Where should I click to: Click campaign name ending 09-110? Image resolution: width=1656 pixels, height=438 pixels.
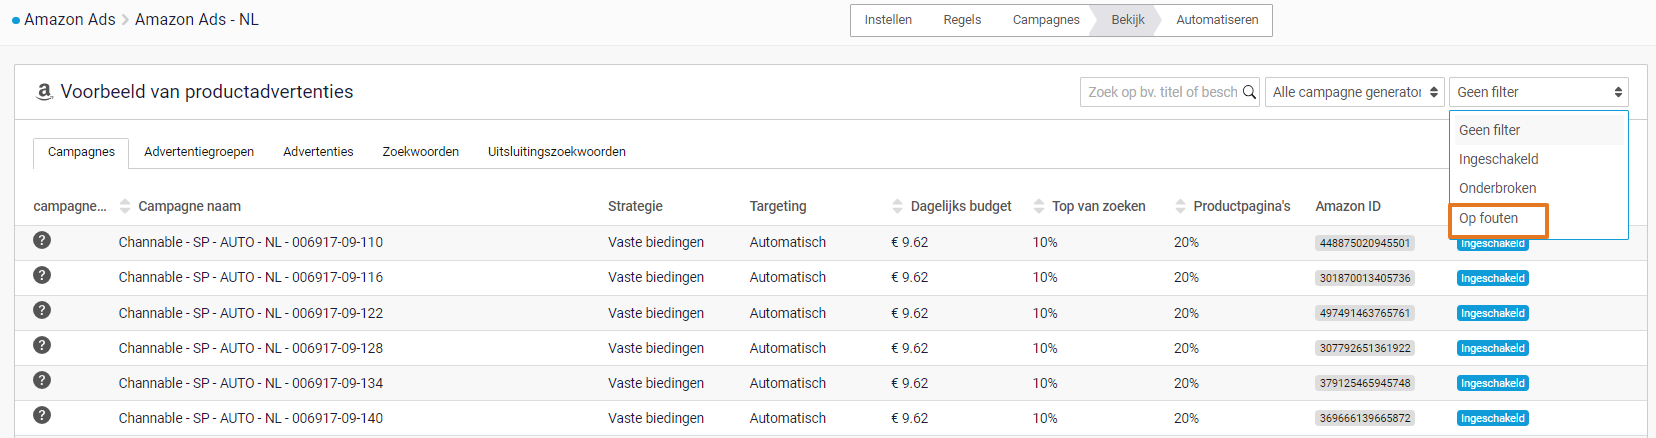tap(251, 242)
